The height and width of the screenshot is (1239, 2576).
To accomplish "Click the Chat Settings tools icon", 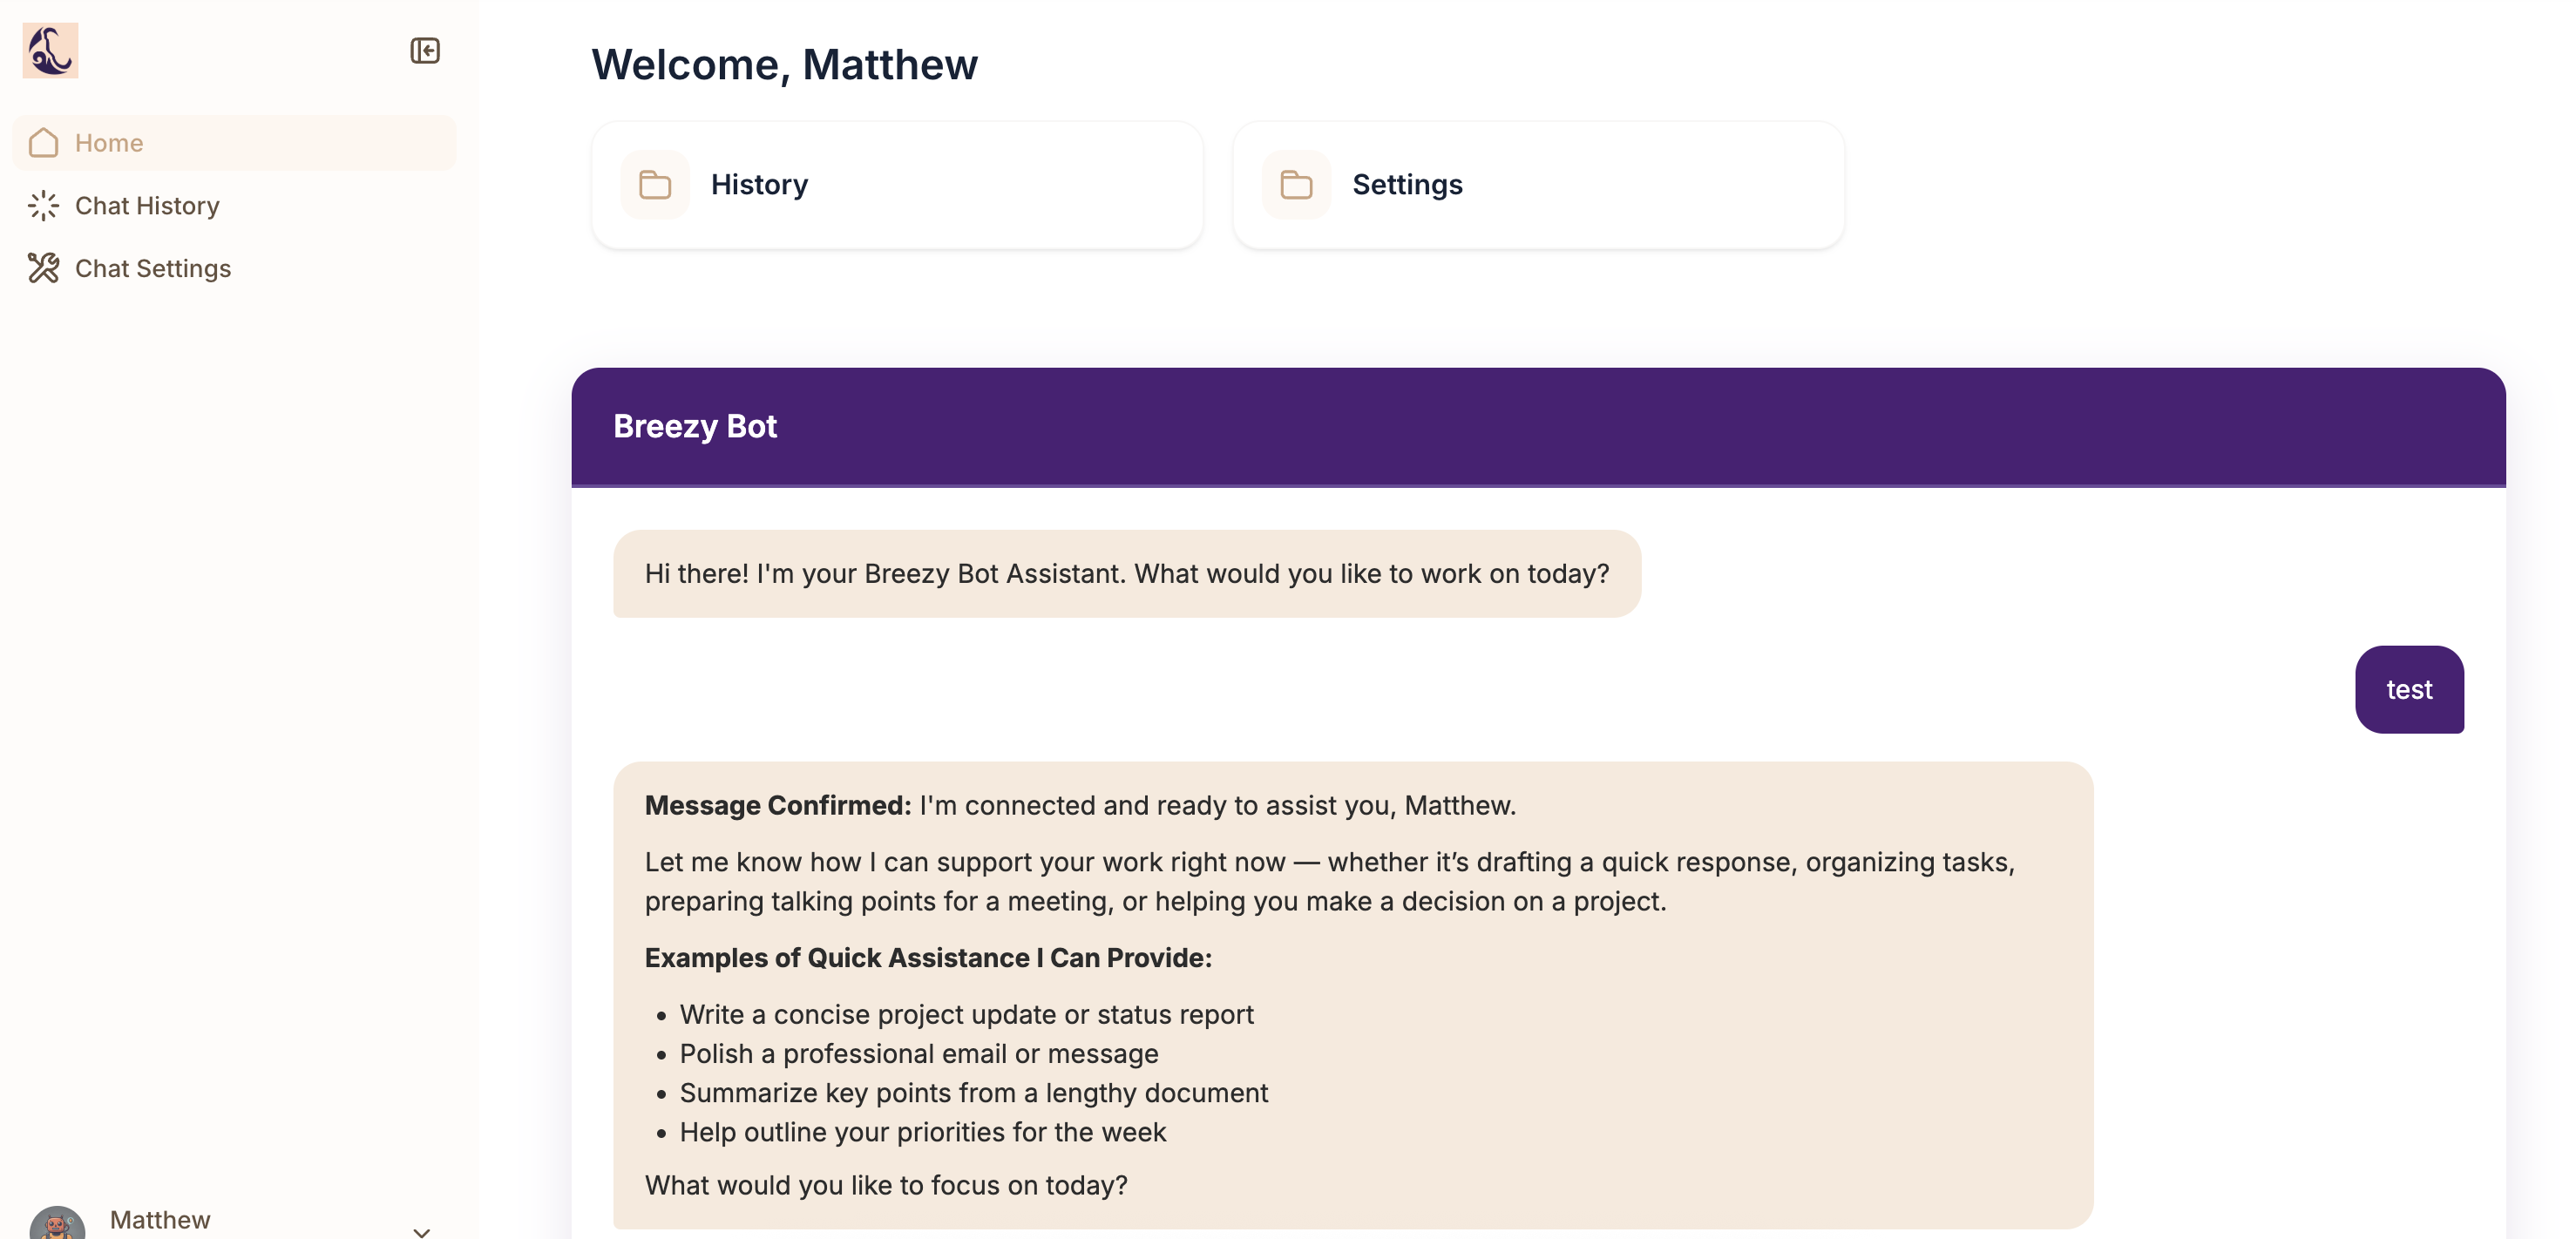I will [x=44, y=269].
